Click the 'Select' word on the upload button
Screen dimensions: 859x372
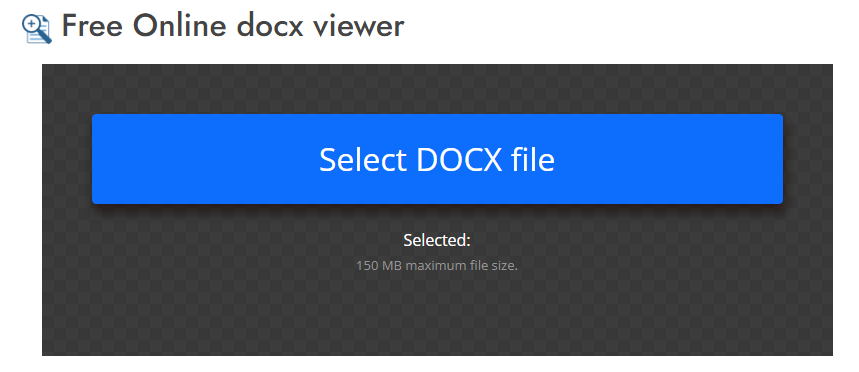tap(363, 159)
